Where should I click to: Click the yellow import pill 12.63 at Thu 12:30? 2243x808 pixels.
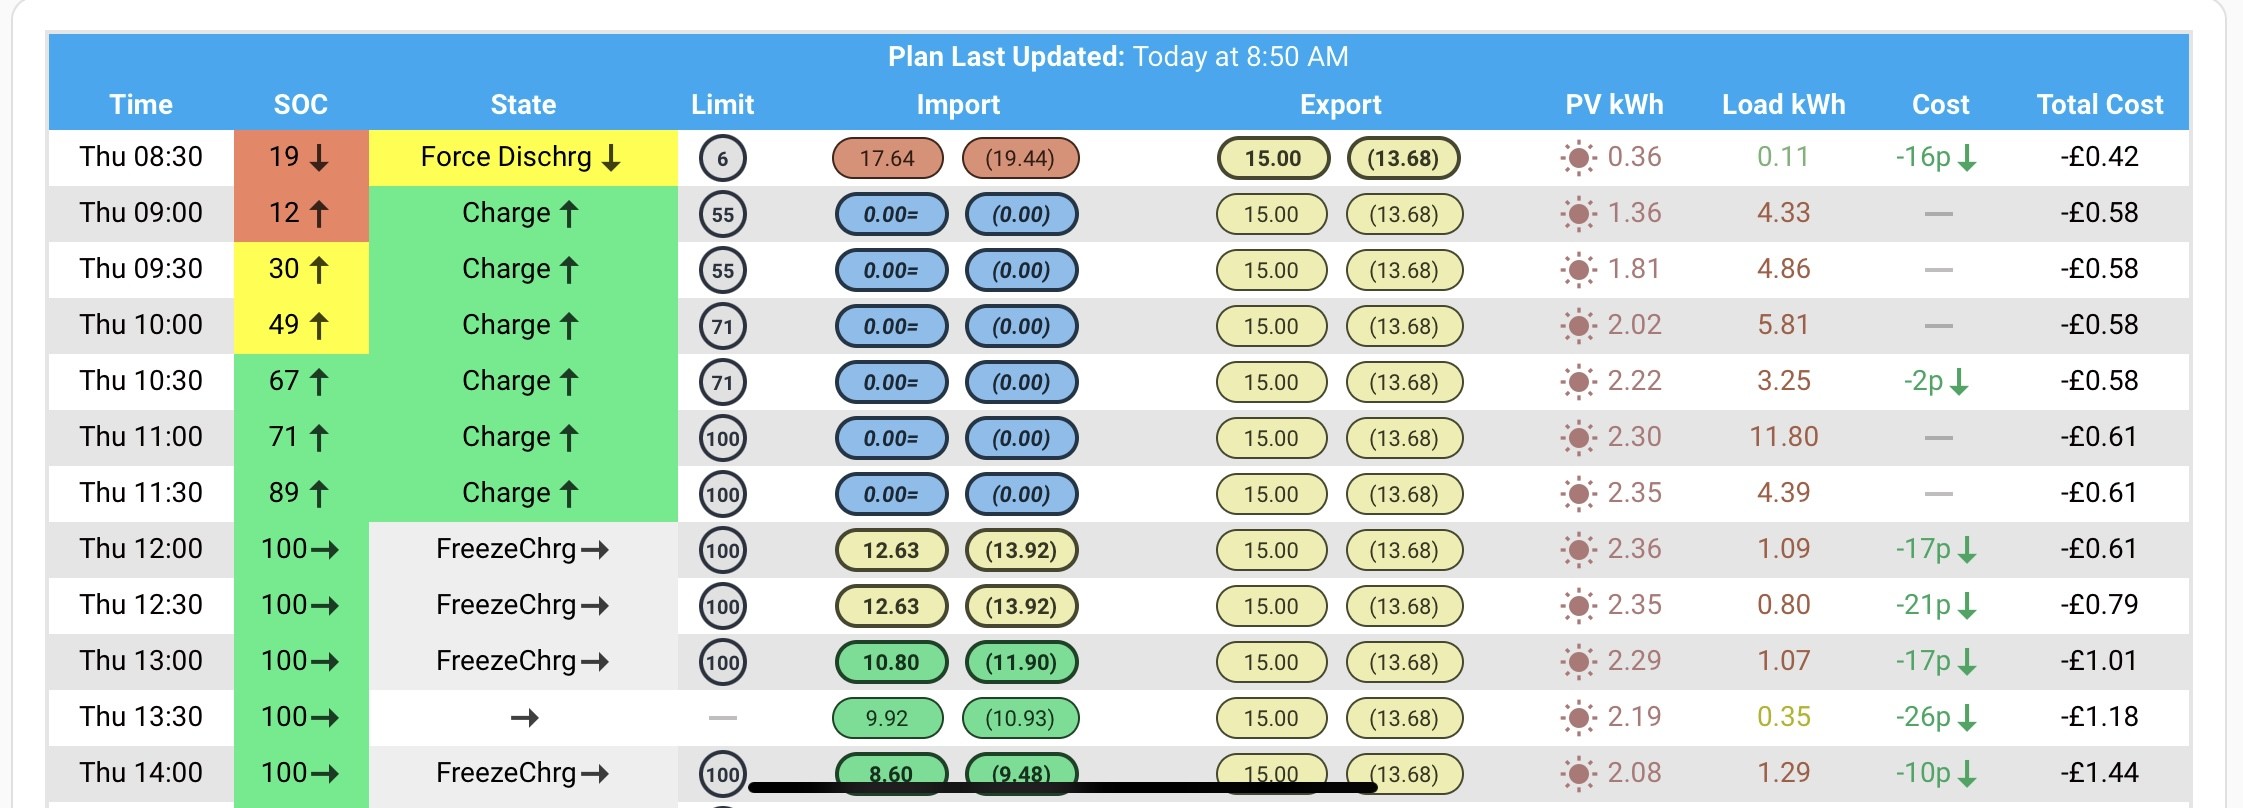[891, 606]
